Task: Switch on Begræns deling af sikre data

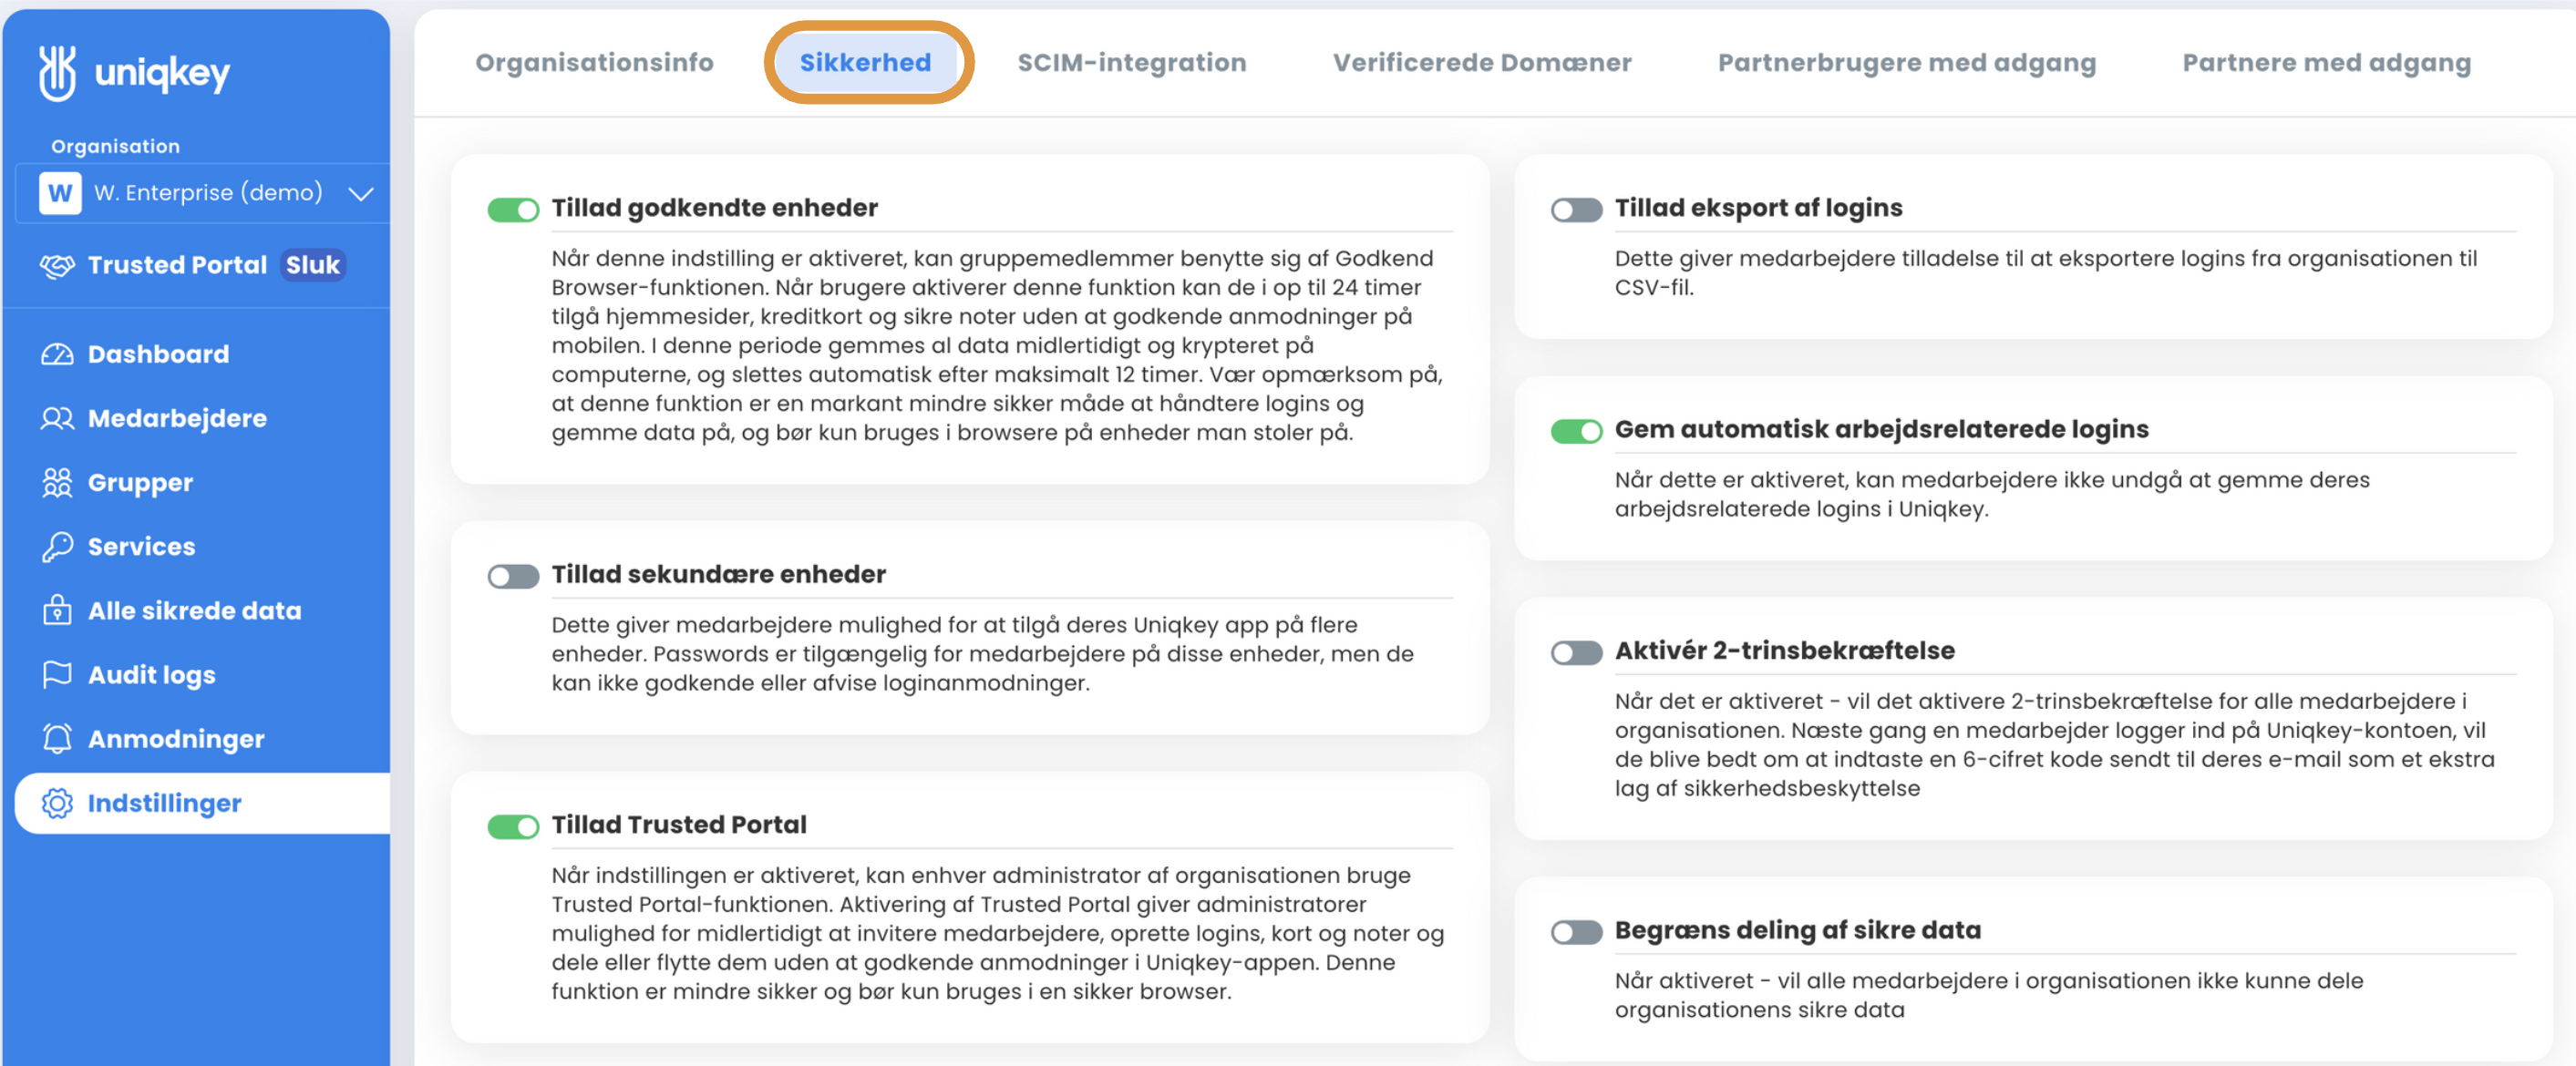Action: click(1576, 932)
